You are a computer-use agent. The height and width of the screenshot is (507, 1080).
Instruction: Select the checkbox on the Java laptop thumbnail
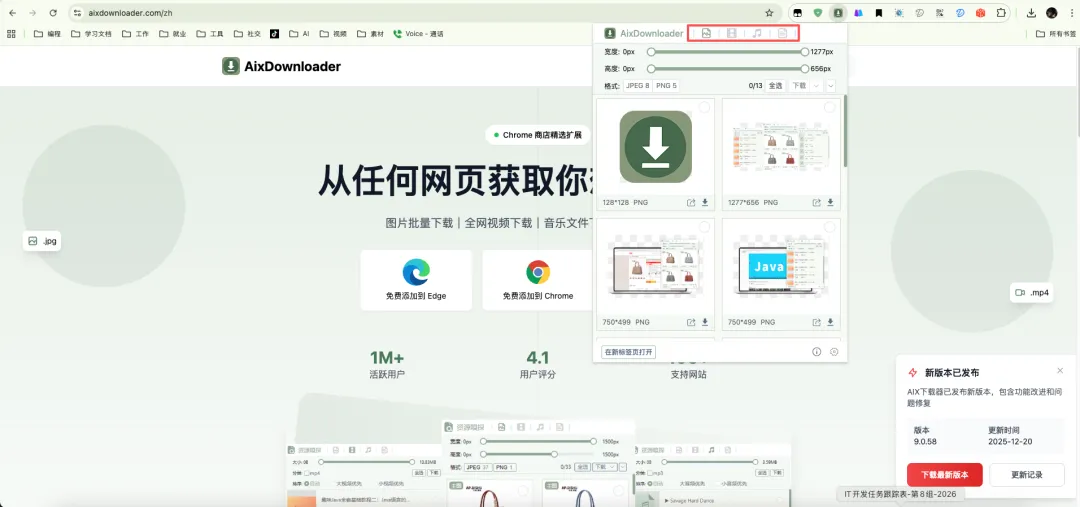[x=829, y=227]
